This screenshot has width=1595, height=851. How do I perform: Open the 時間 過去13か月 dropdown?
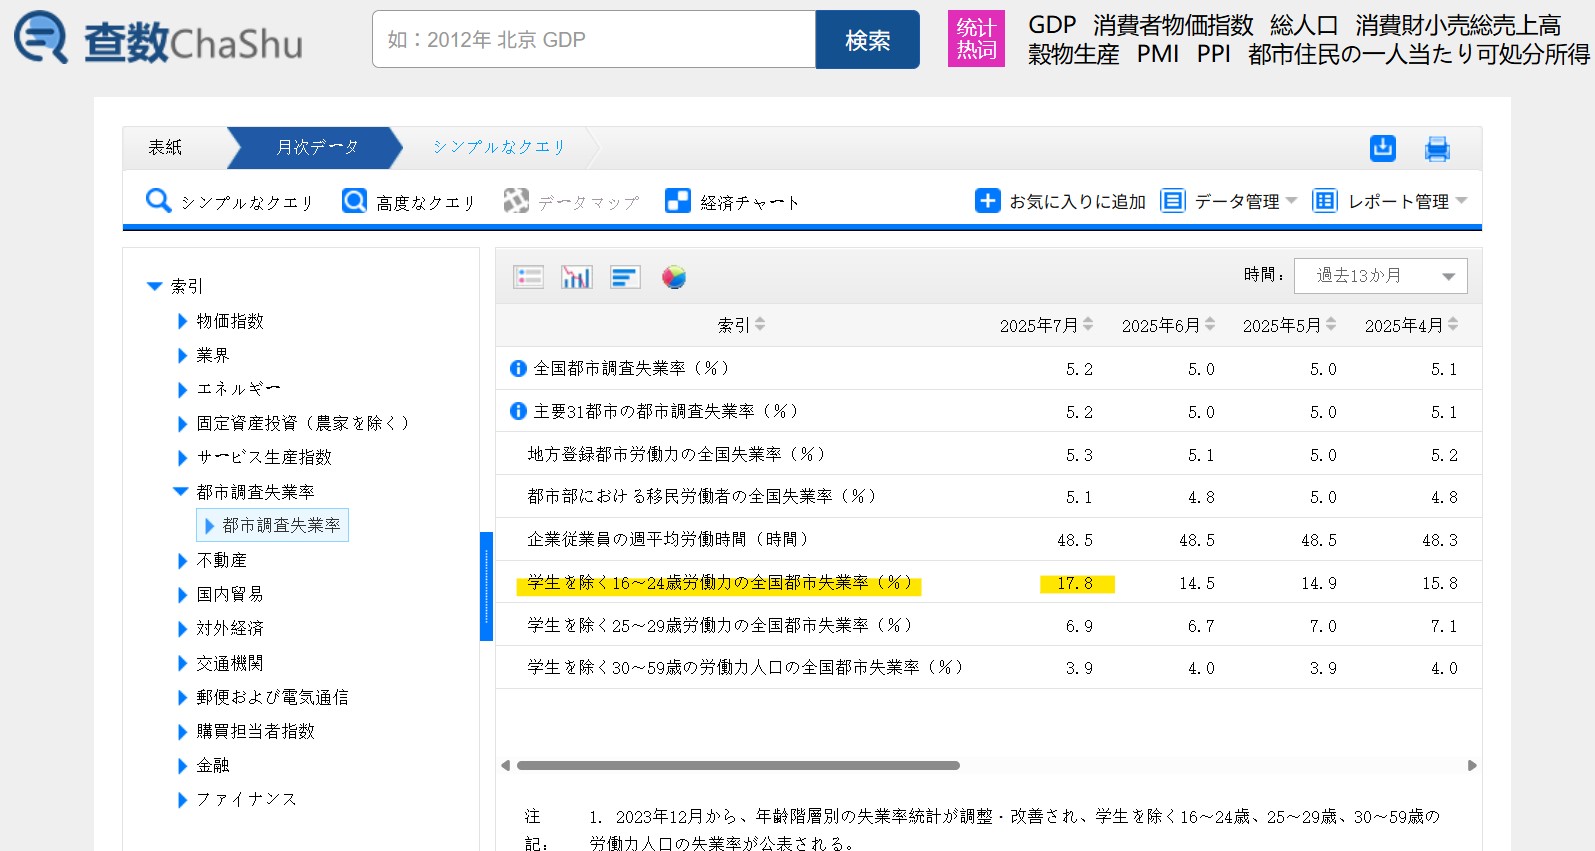[x=1380, y=276]
